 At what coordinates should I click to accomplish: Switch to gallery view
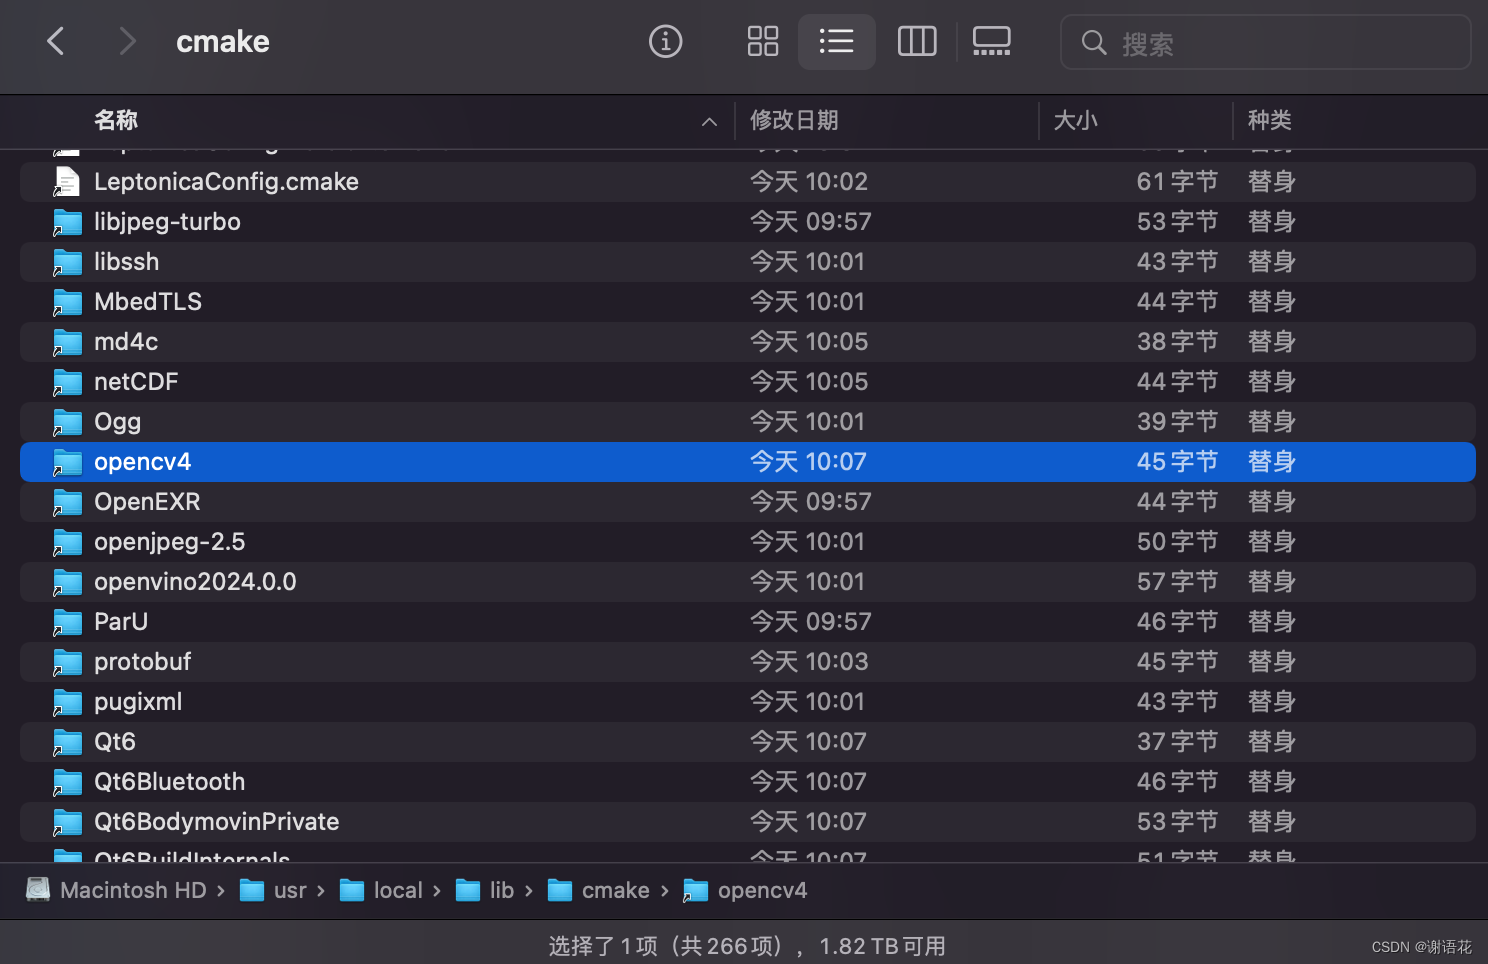click(x=991, y=41)
